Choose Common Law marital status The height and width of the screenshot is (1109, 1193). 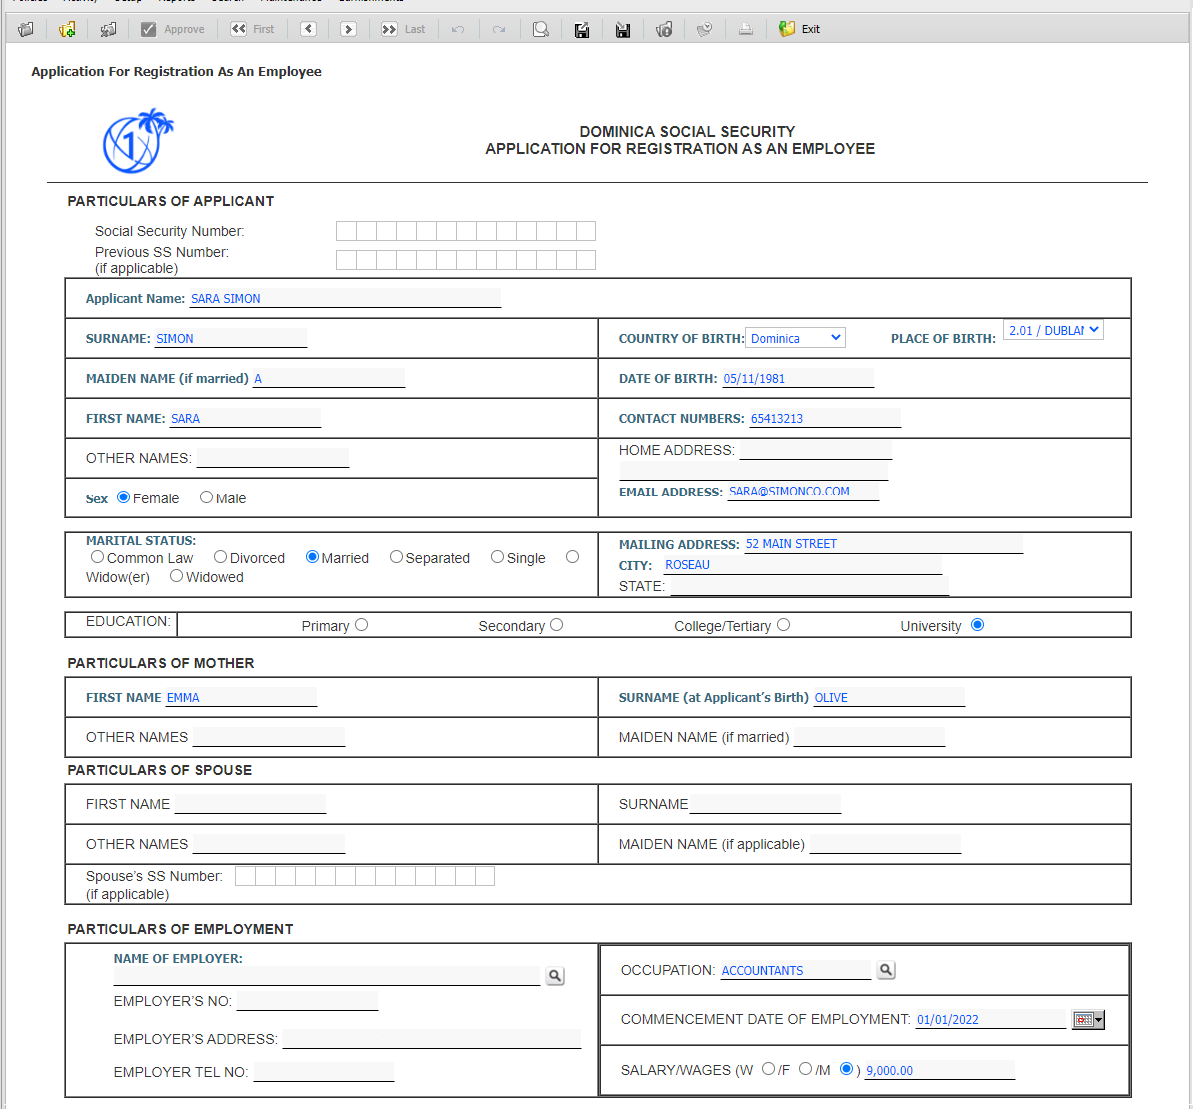point(97,557)
